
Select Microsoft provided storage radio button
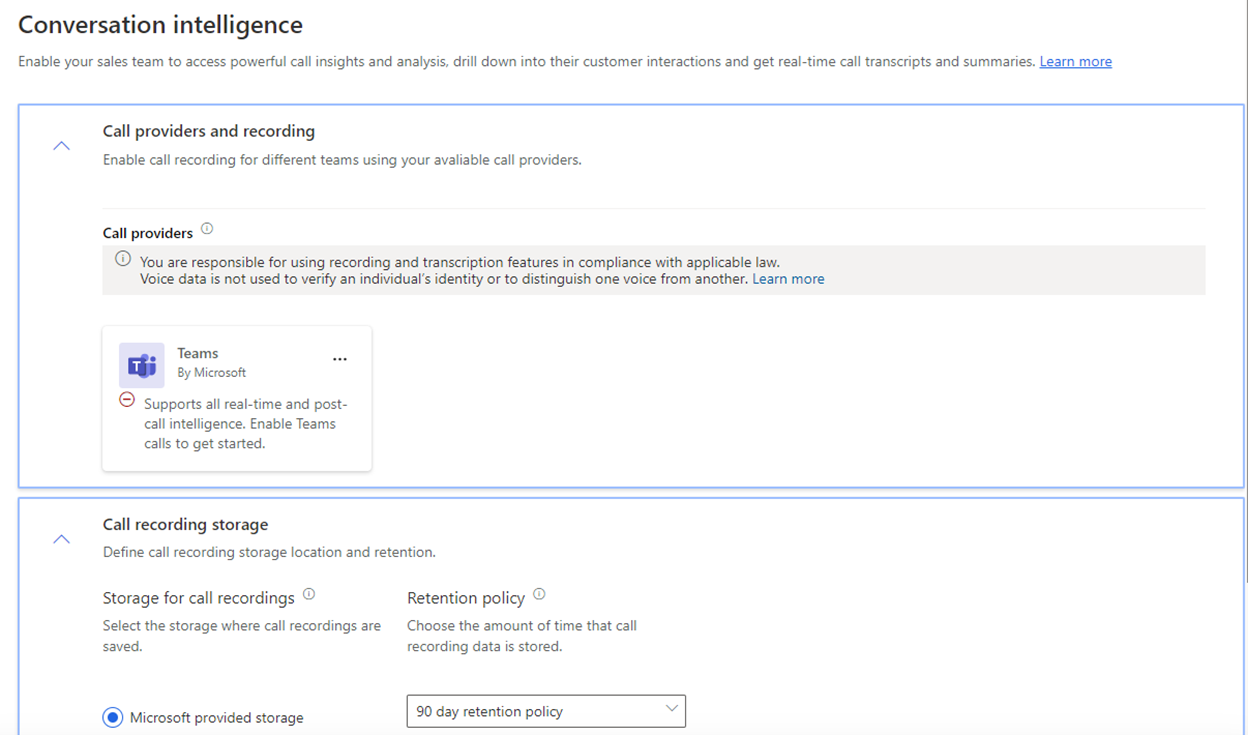click(x=113, y=718)
